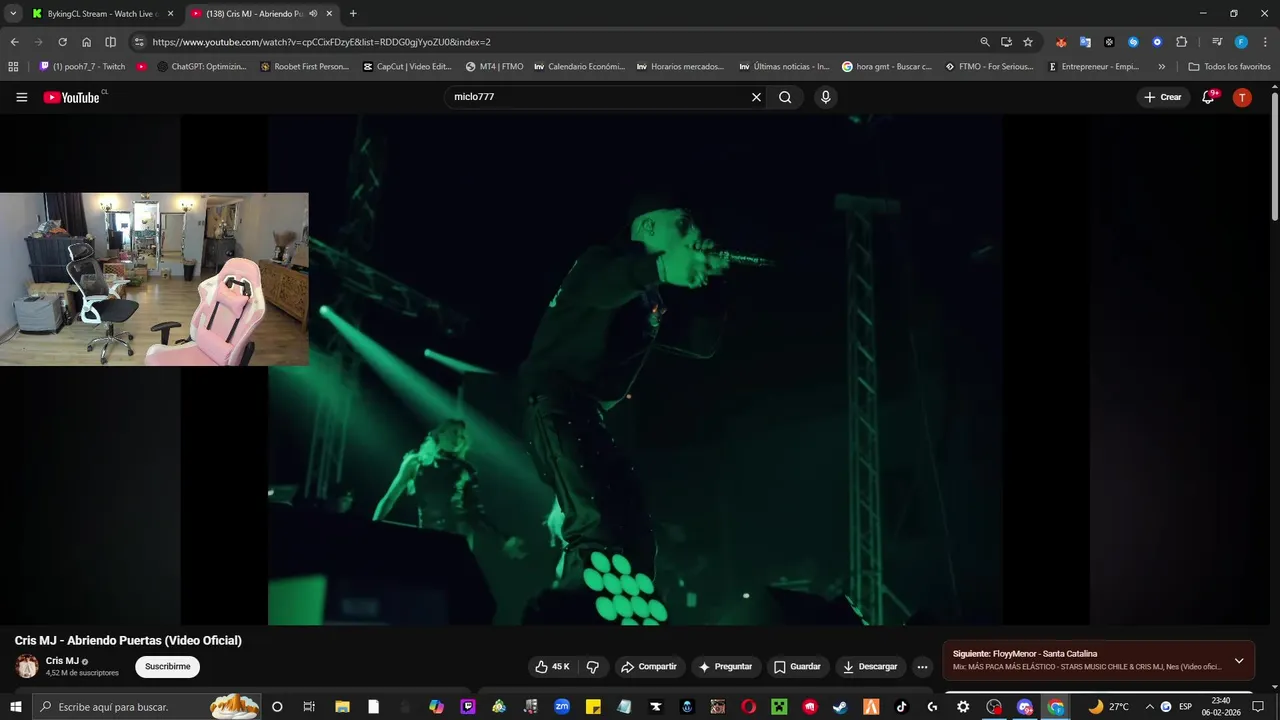The width and height of the screenshot is (1280, 720).
Task: Like the video showing 45 K
Action: [552, 667]
